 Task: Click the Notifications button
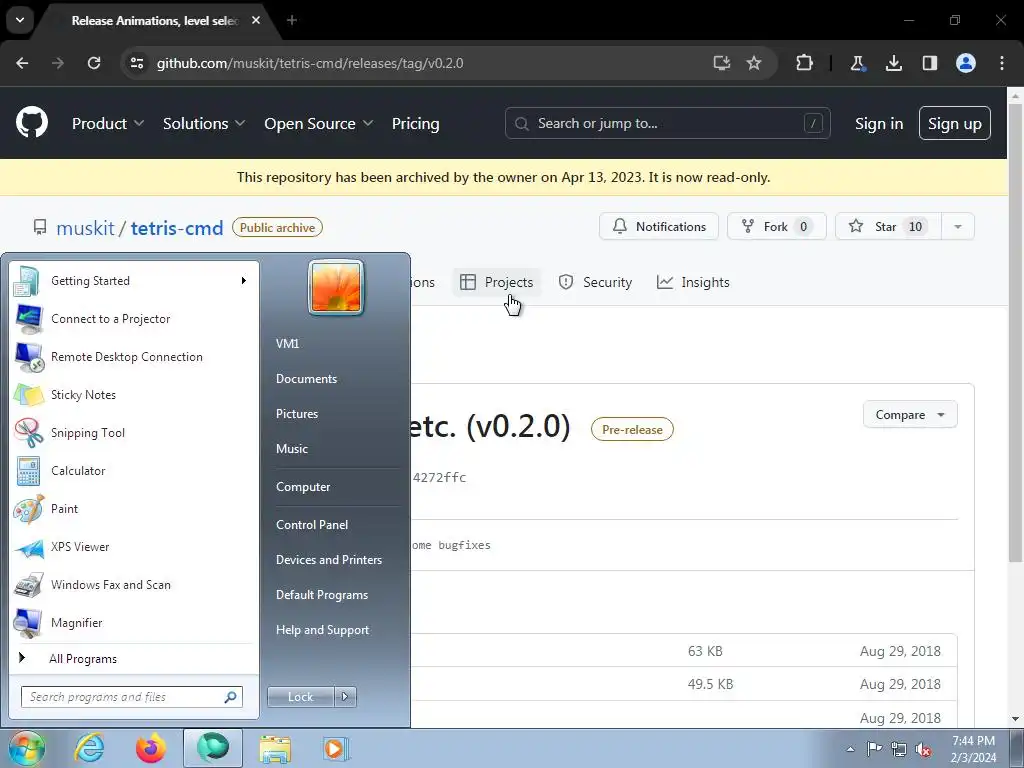pos(659,227)
